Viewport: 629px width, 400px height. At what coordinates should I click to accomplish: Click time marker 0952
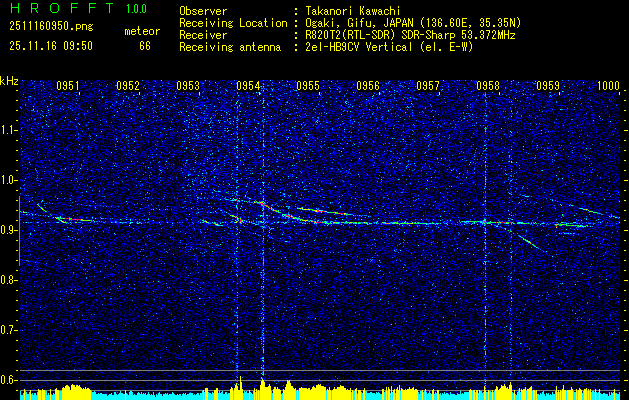pos(128,85)
